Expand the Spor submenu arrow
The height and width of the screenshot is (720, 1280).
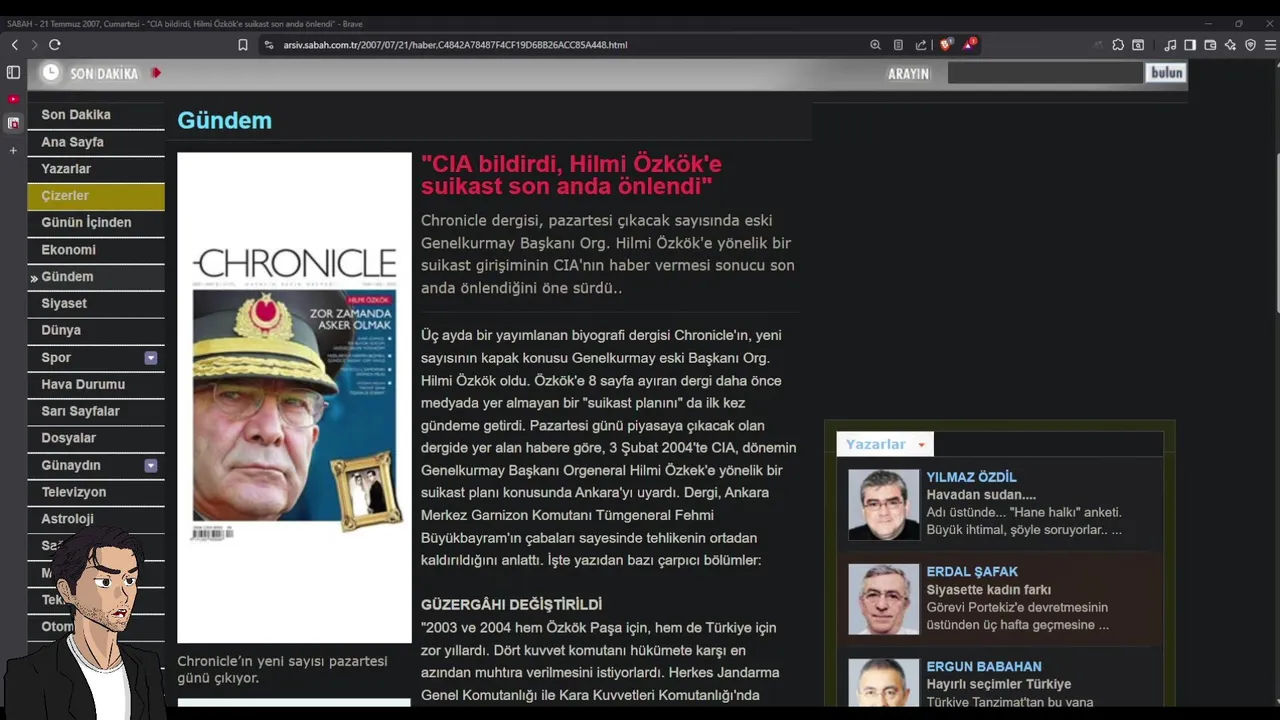(x=151, y=358)
